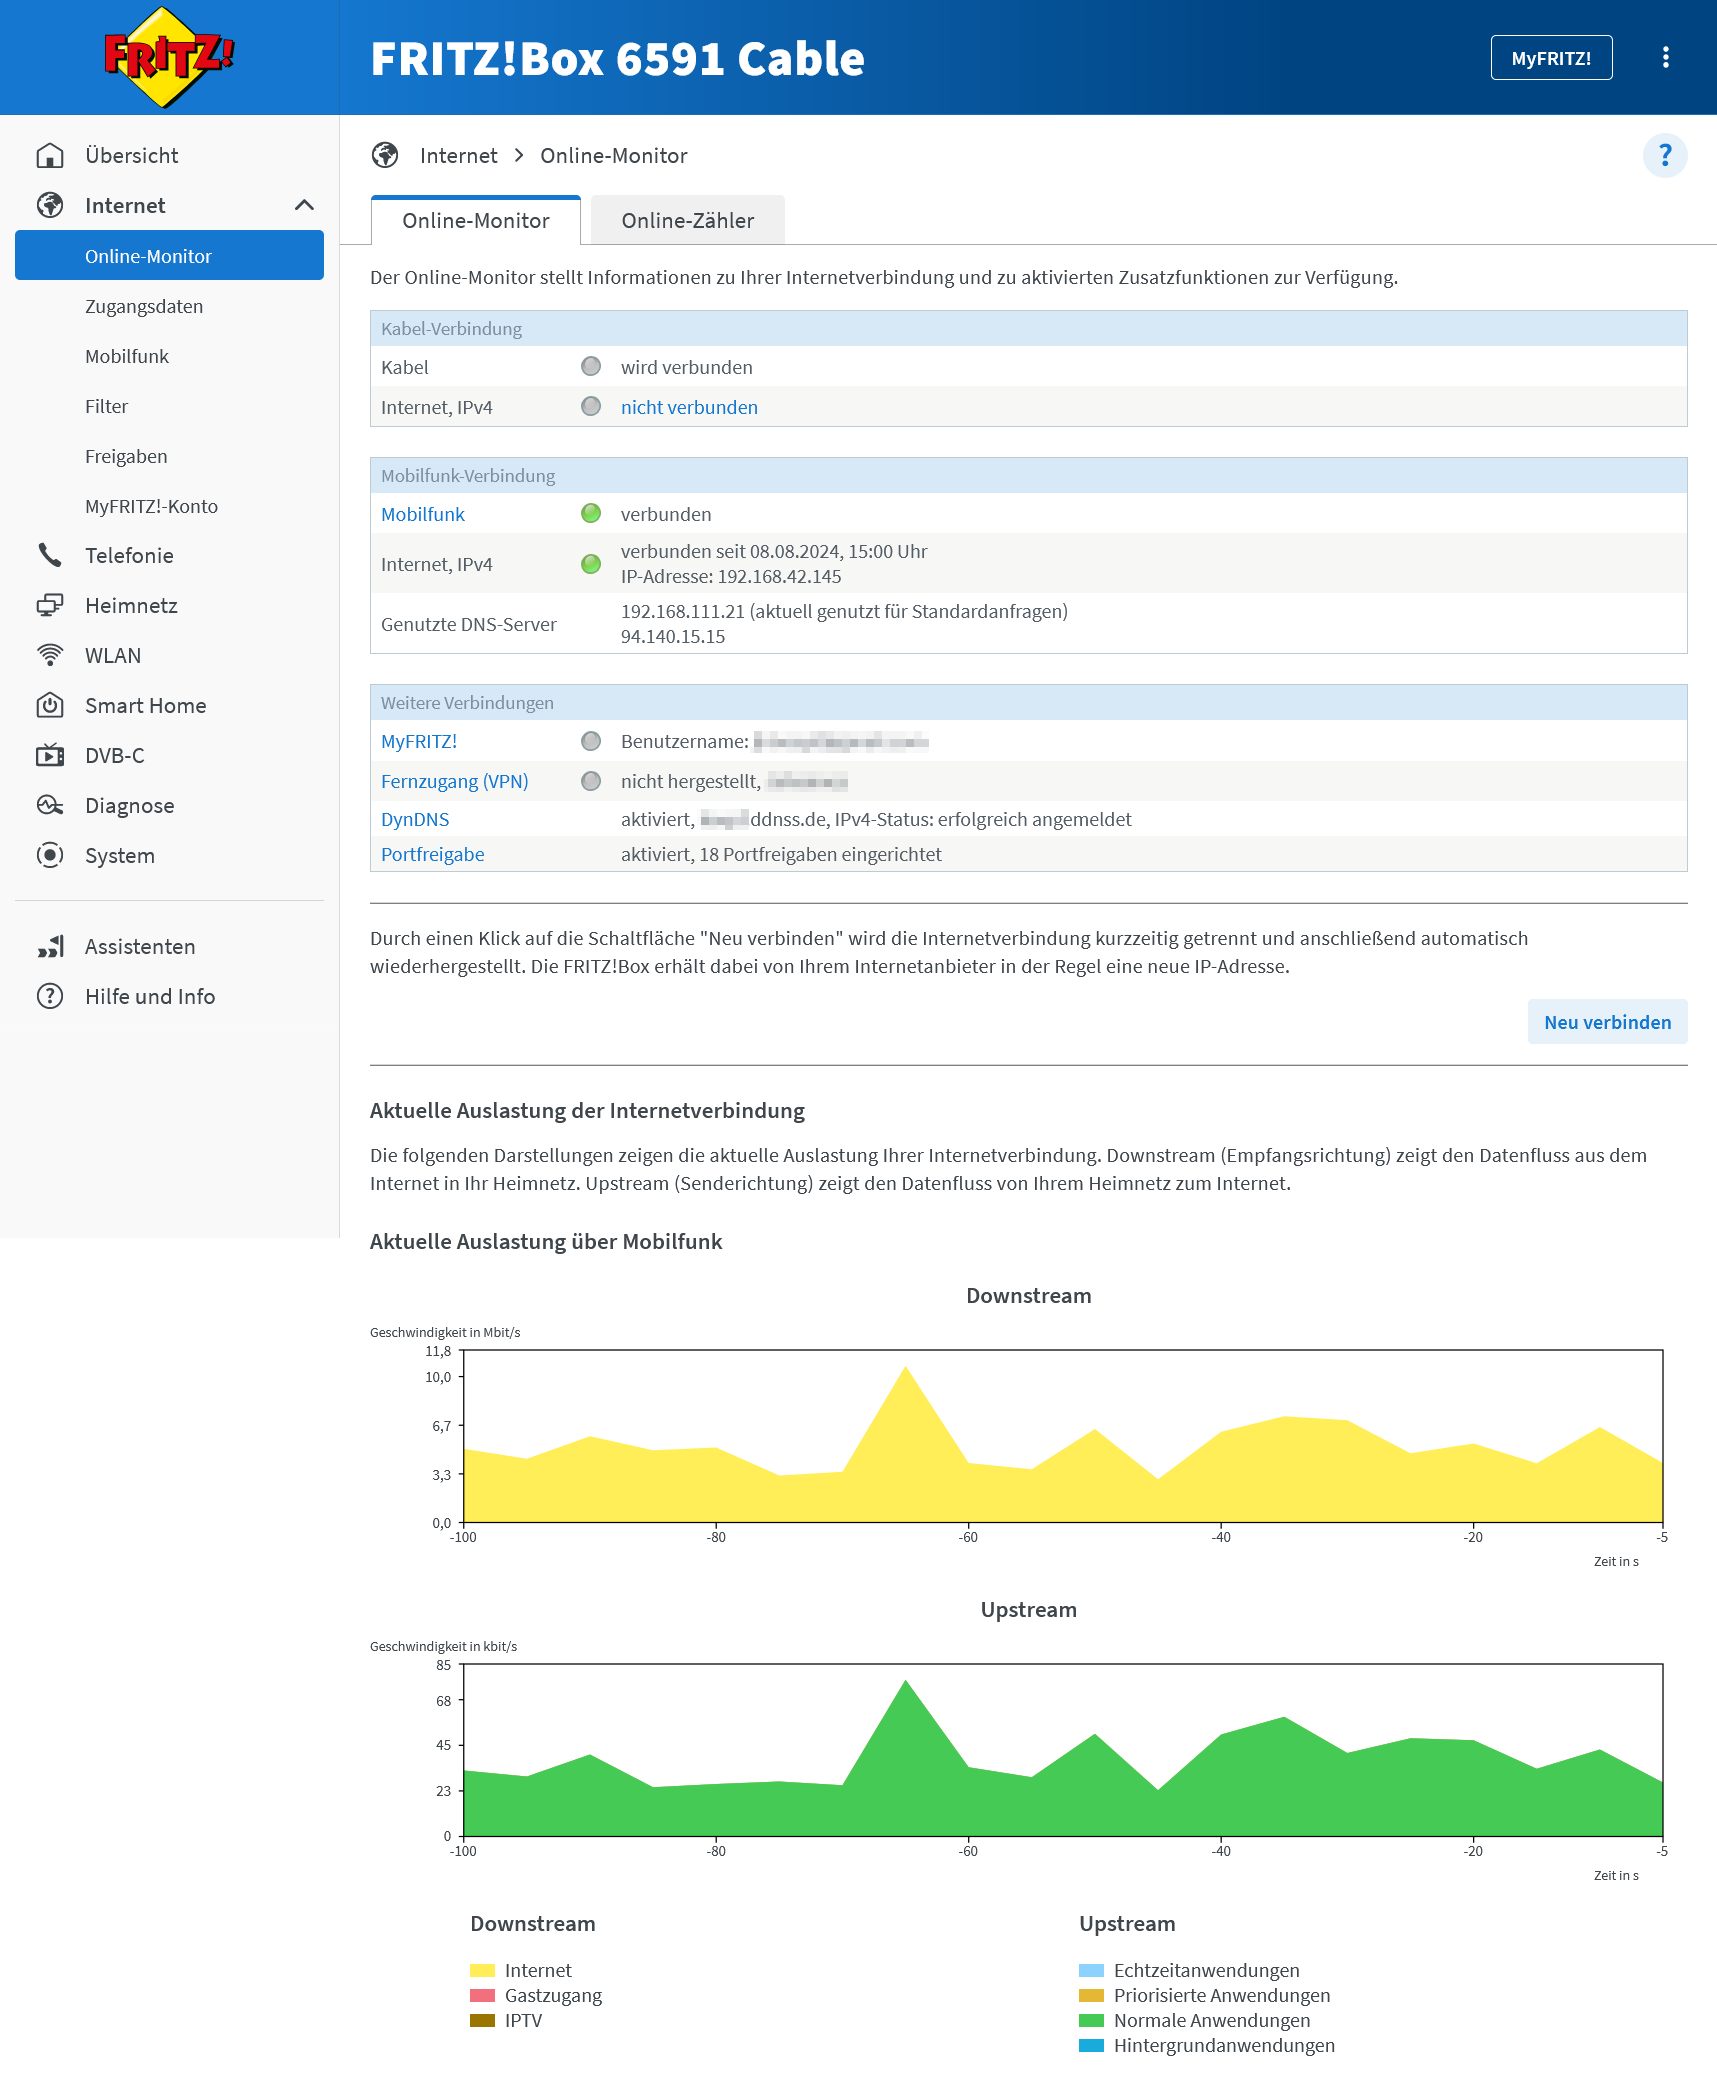This screenshot has width=1717, height=2096.
Task: Open the three-dot options menu
Action: coord(1665,57)
